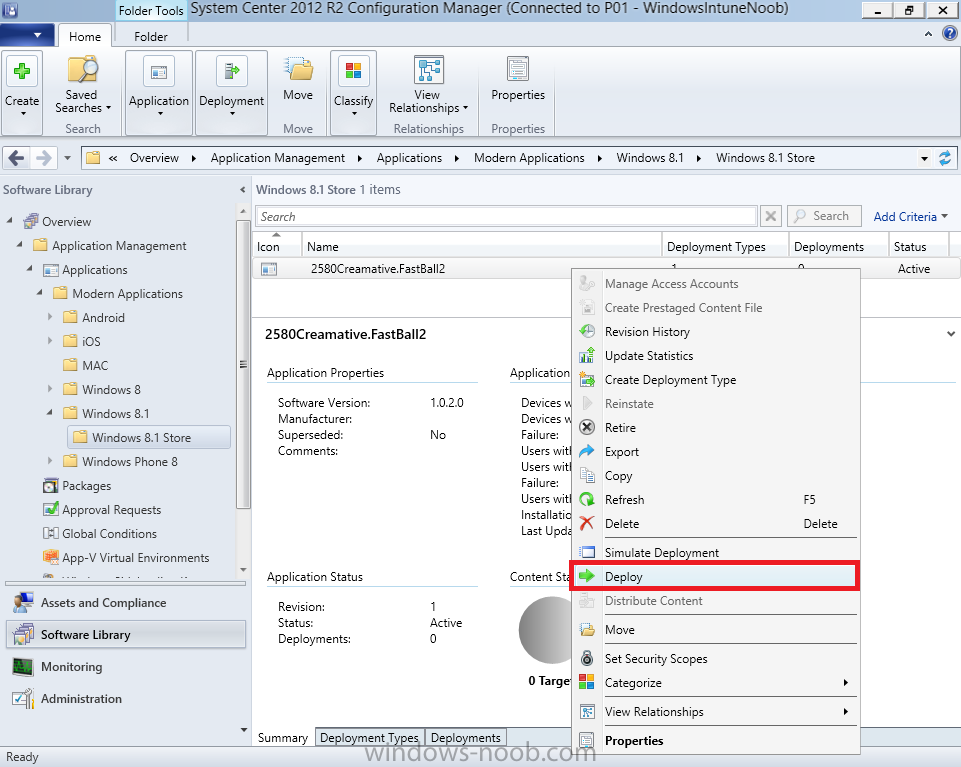Sort by the Name column header
The height and width of the screenshot is (767, 961).
coord(482,246)
